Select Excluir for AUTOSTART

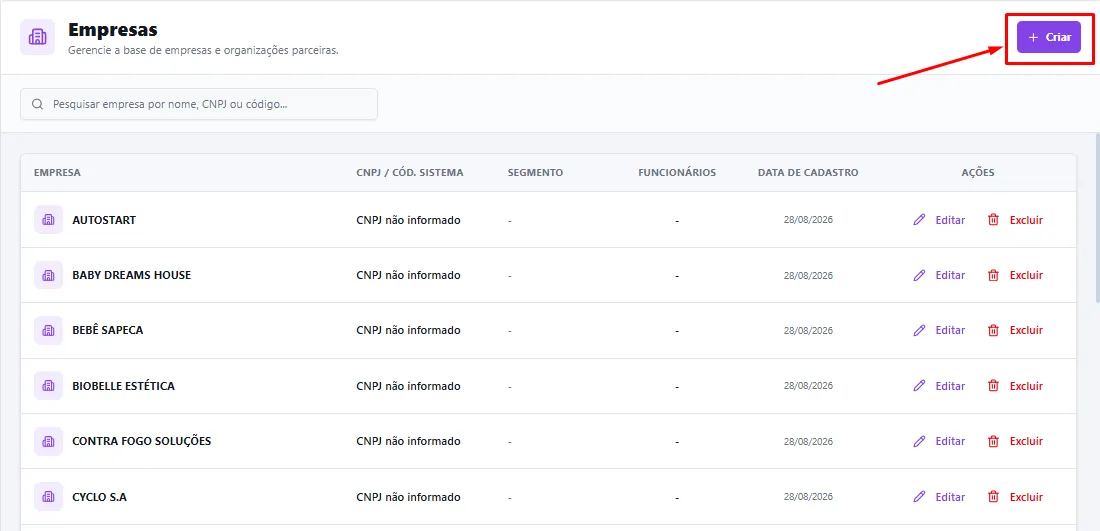coord(1026,220)
